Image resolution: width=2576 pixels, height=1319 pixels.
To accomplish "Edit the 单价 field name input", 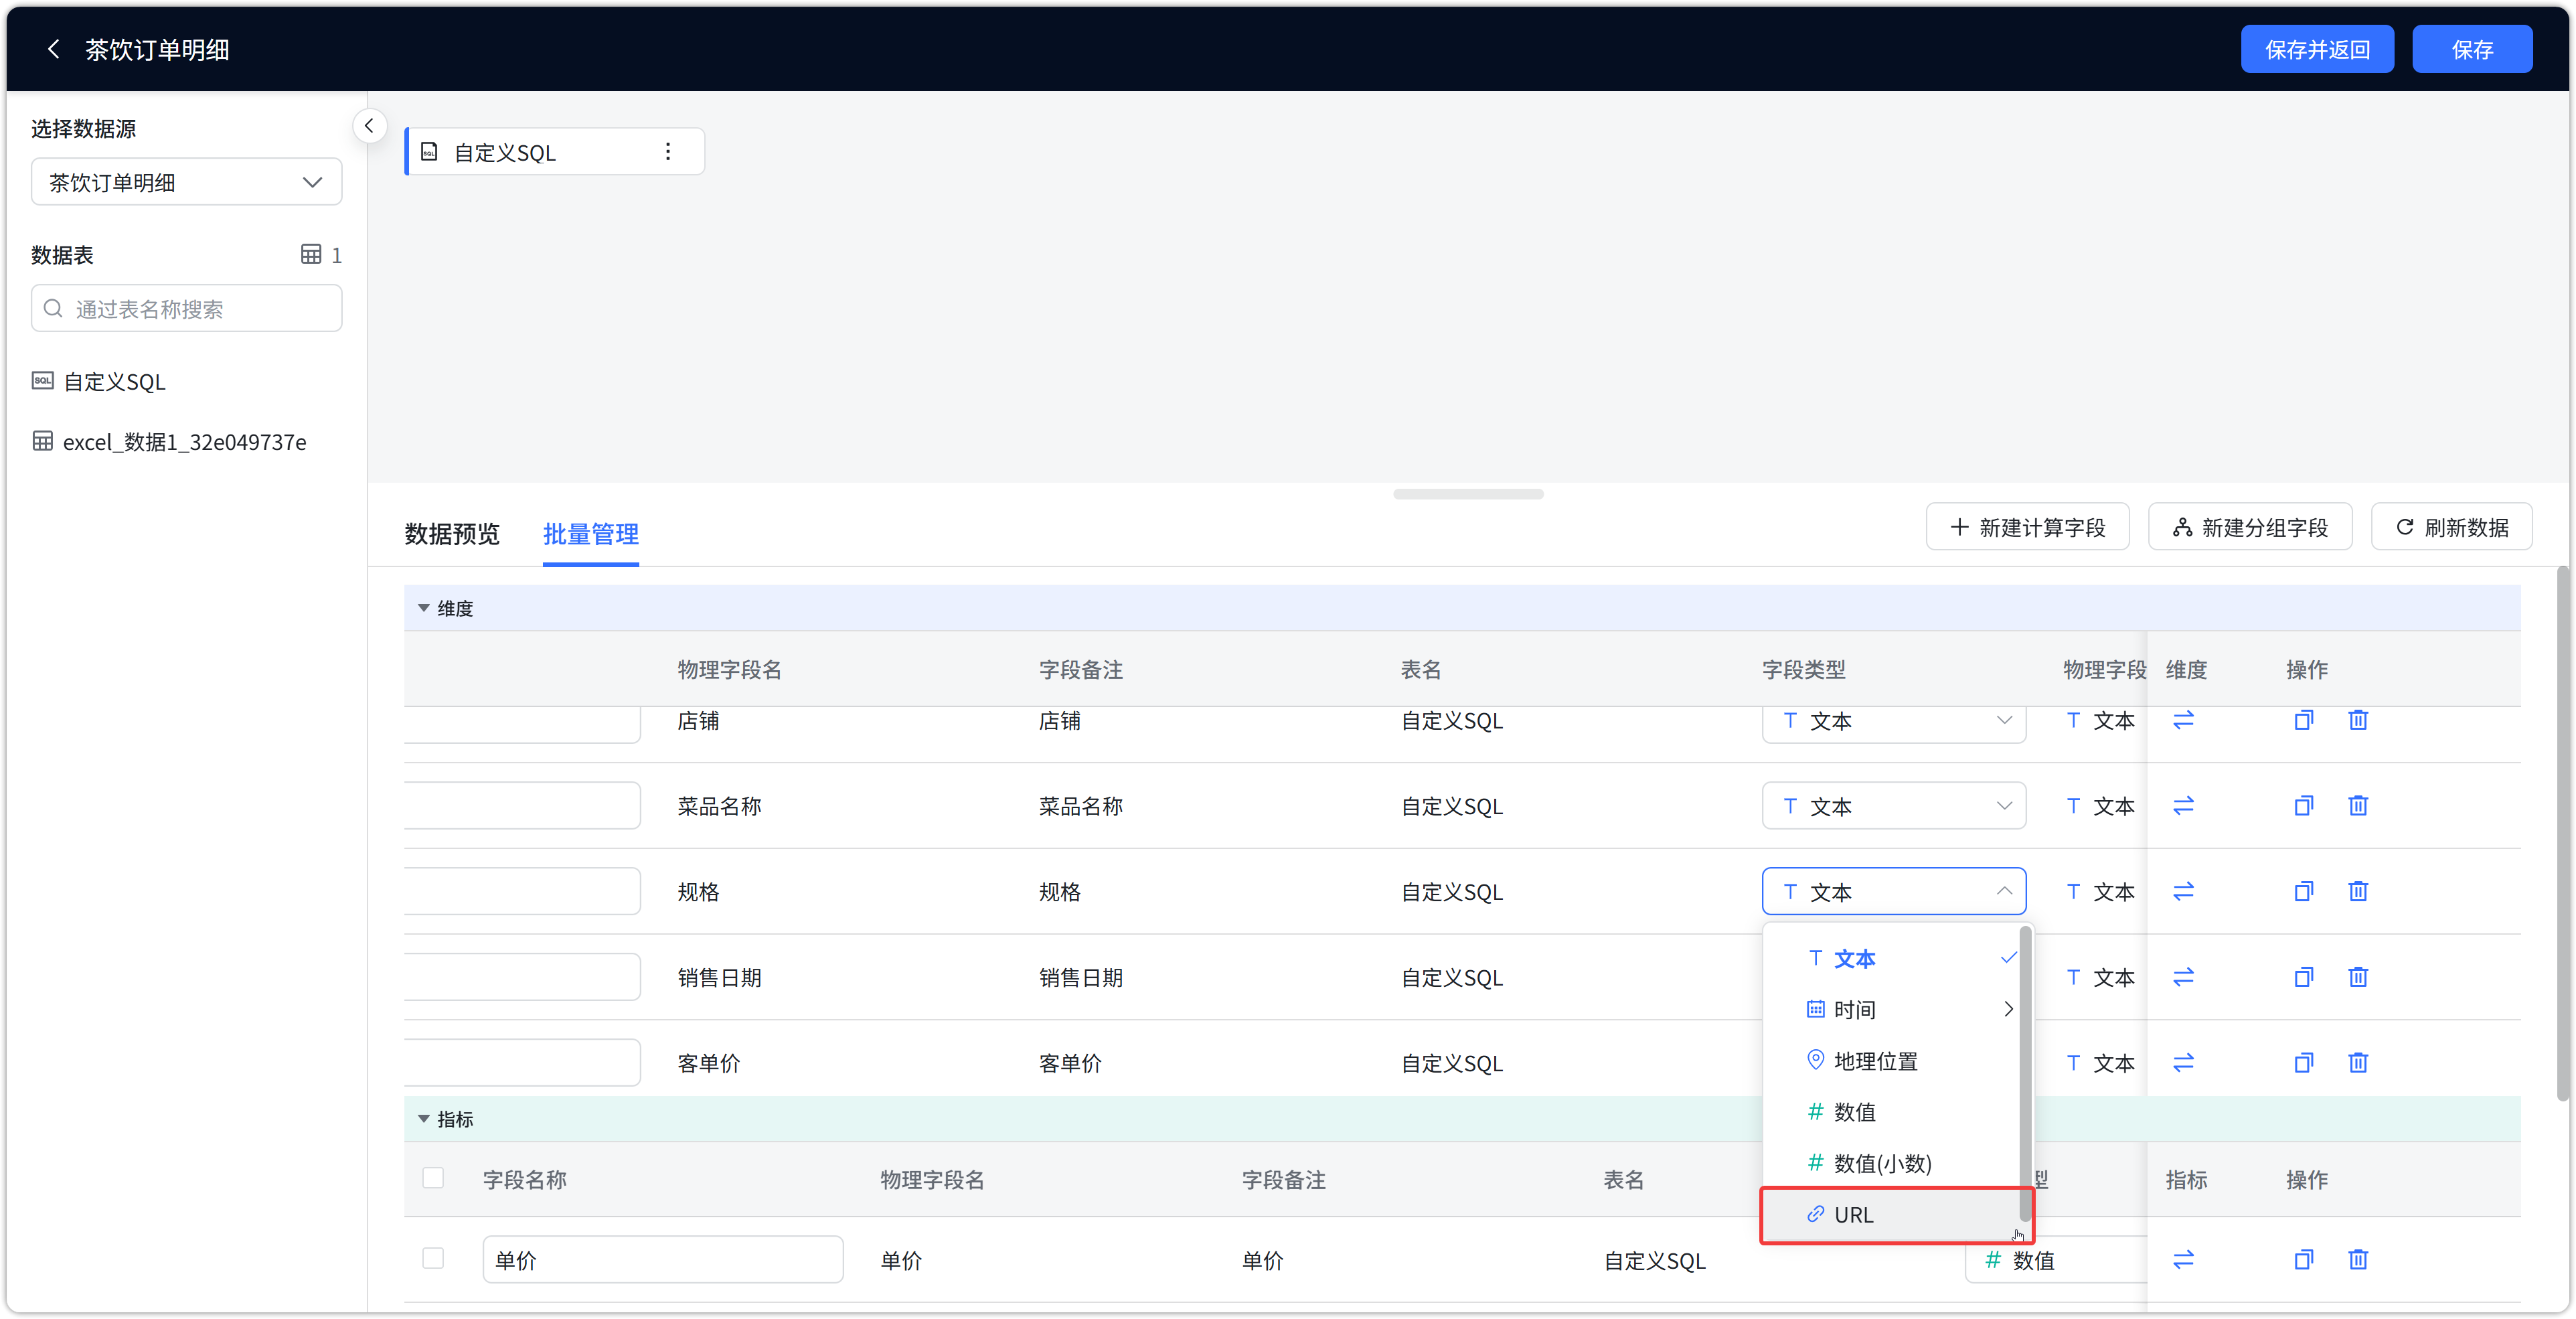I will 663,1260.
